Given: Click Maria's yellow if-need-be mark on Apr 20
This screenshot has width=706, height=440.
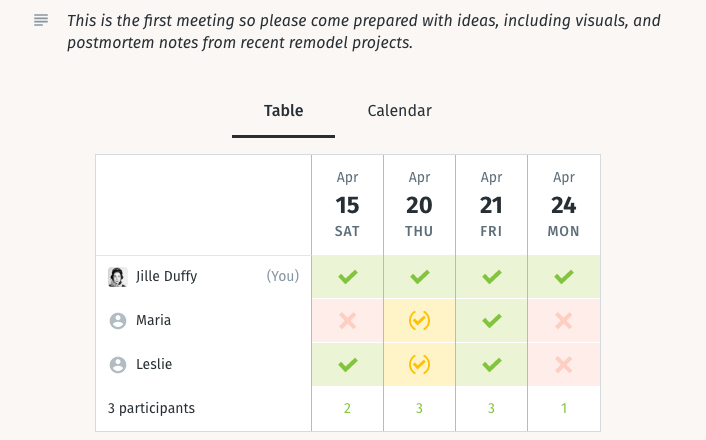Looking at the screenshot, I should point(420,321).
